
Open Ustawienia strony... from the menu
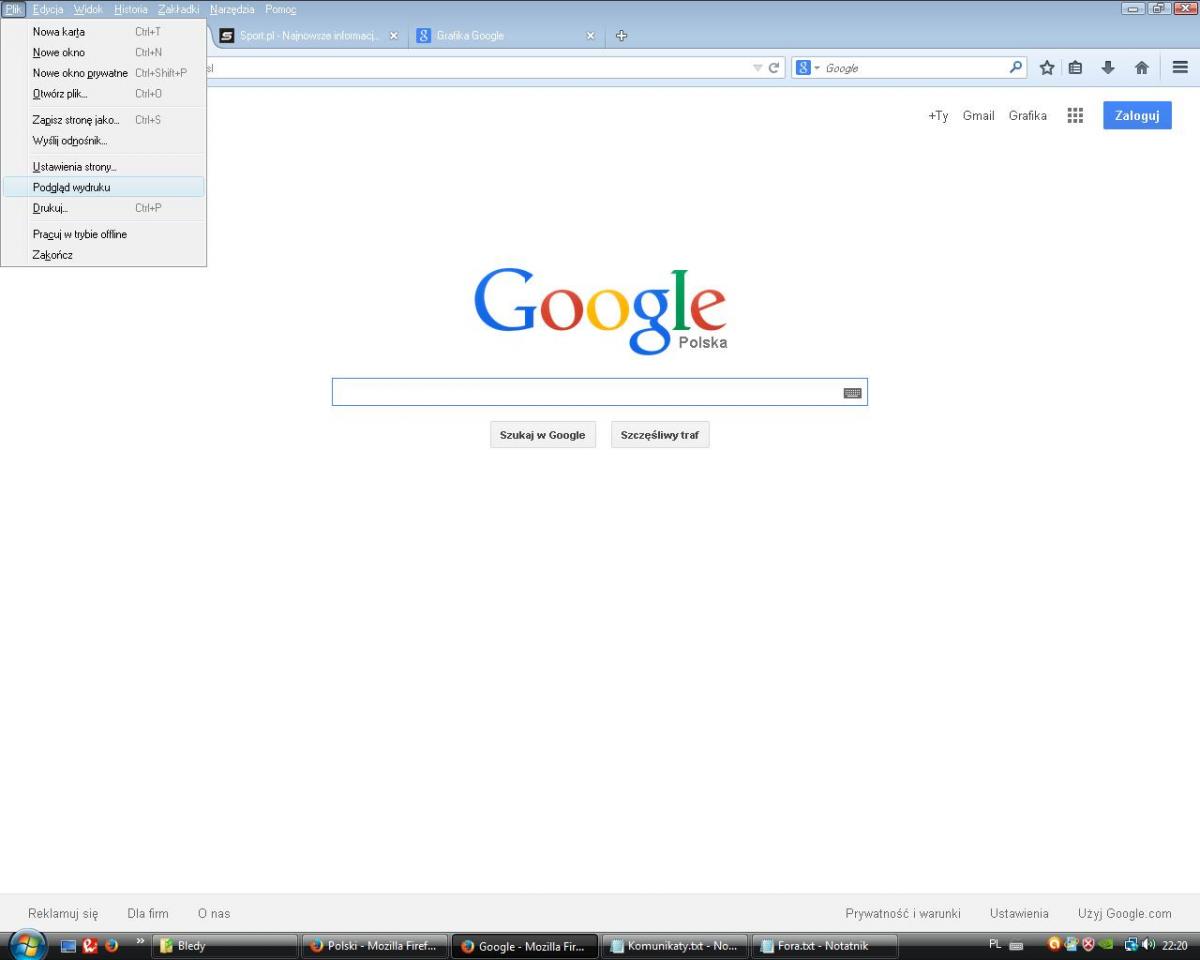(x=104, y=167)
